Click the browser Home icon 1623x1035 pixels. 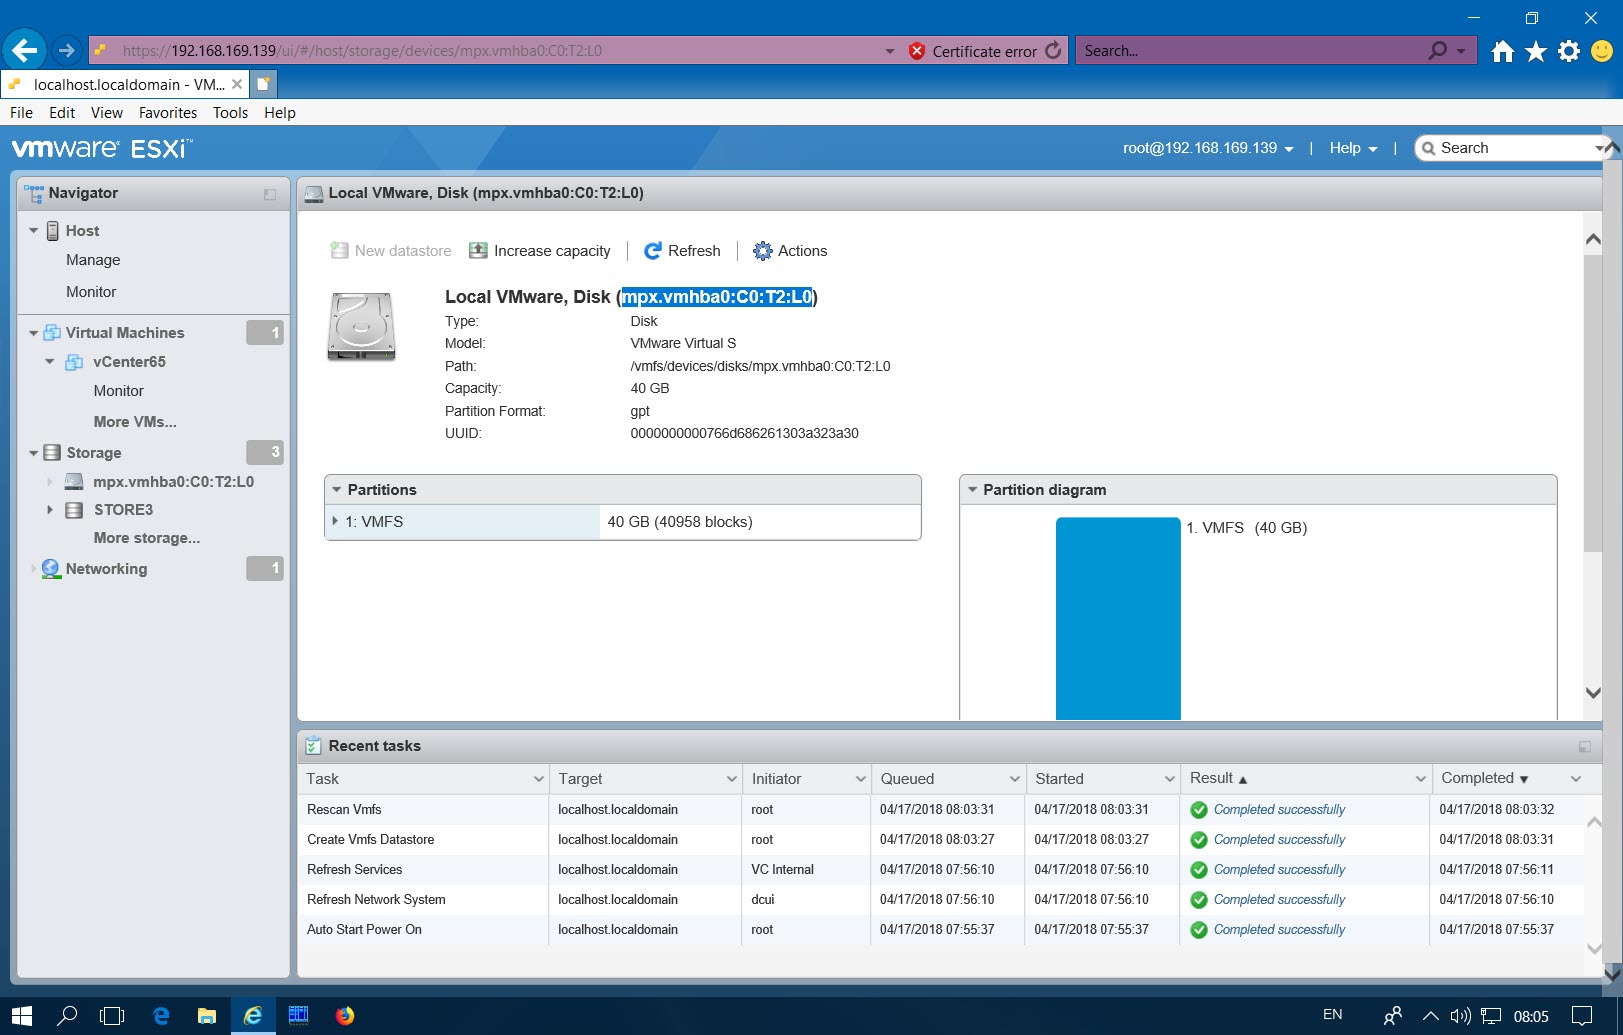tap(1502, 51)
